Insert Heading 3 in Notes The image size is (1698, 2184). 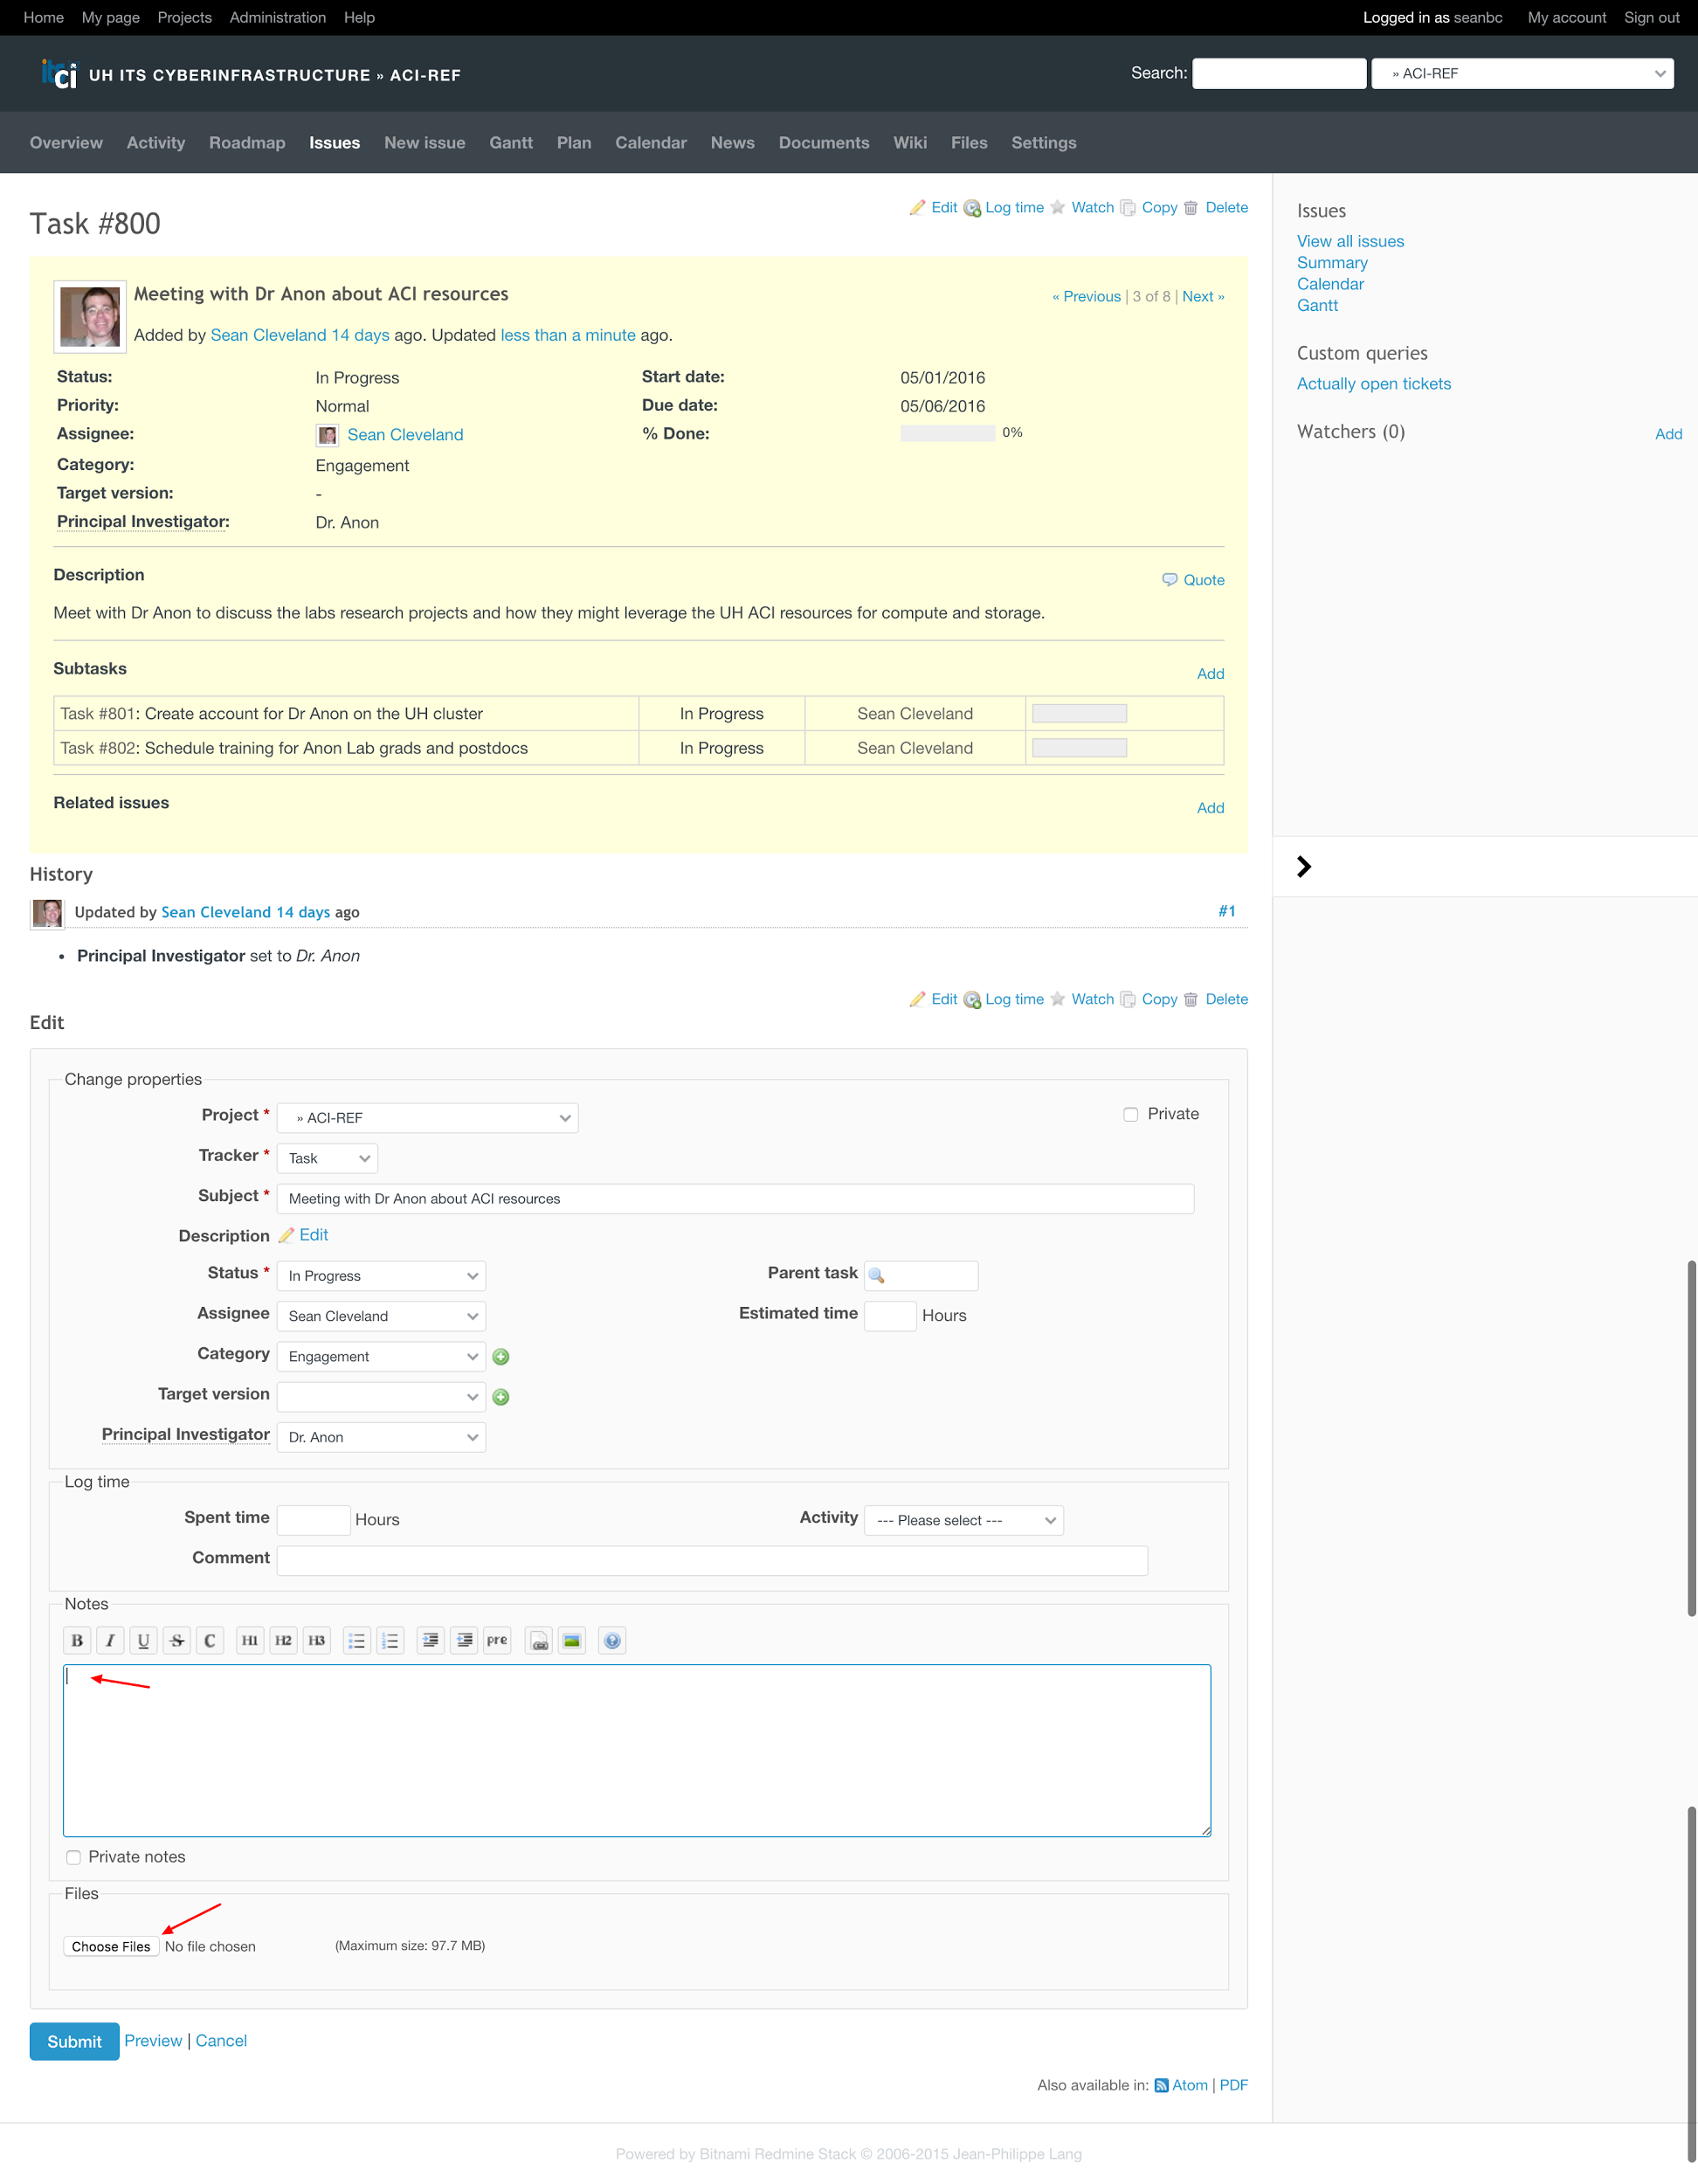point(317,1640)
